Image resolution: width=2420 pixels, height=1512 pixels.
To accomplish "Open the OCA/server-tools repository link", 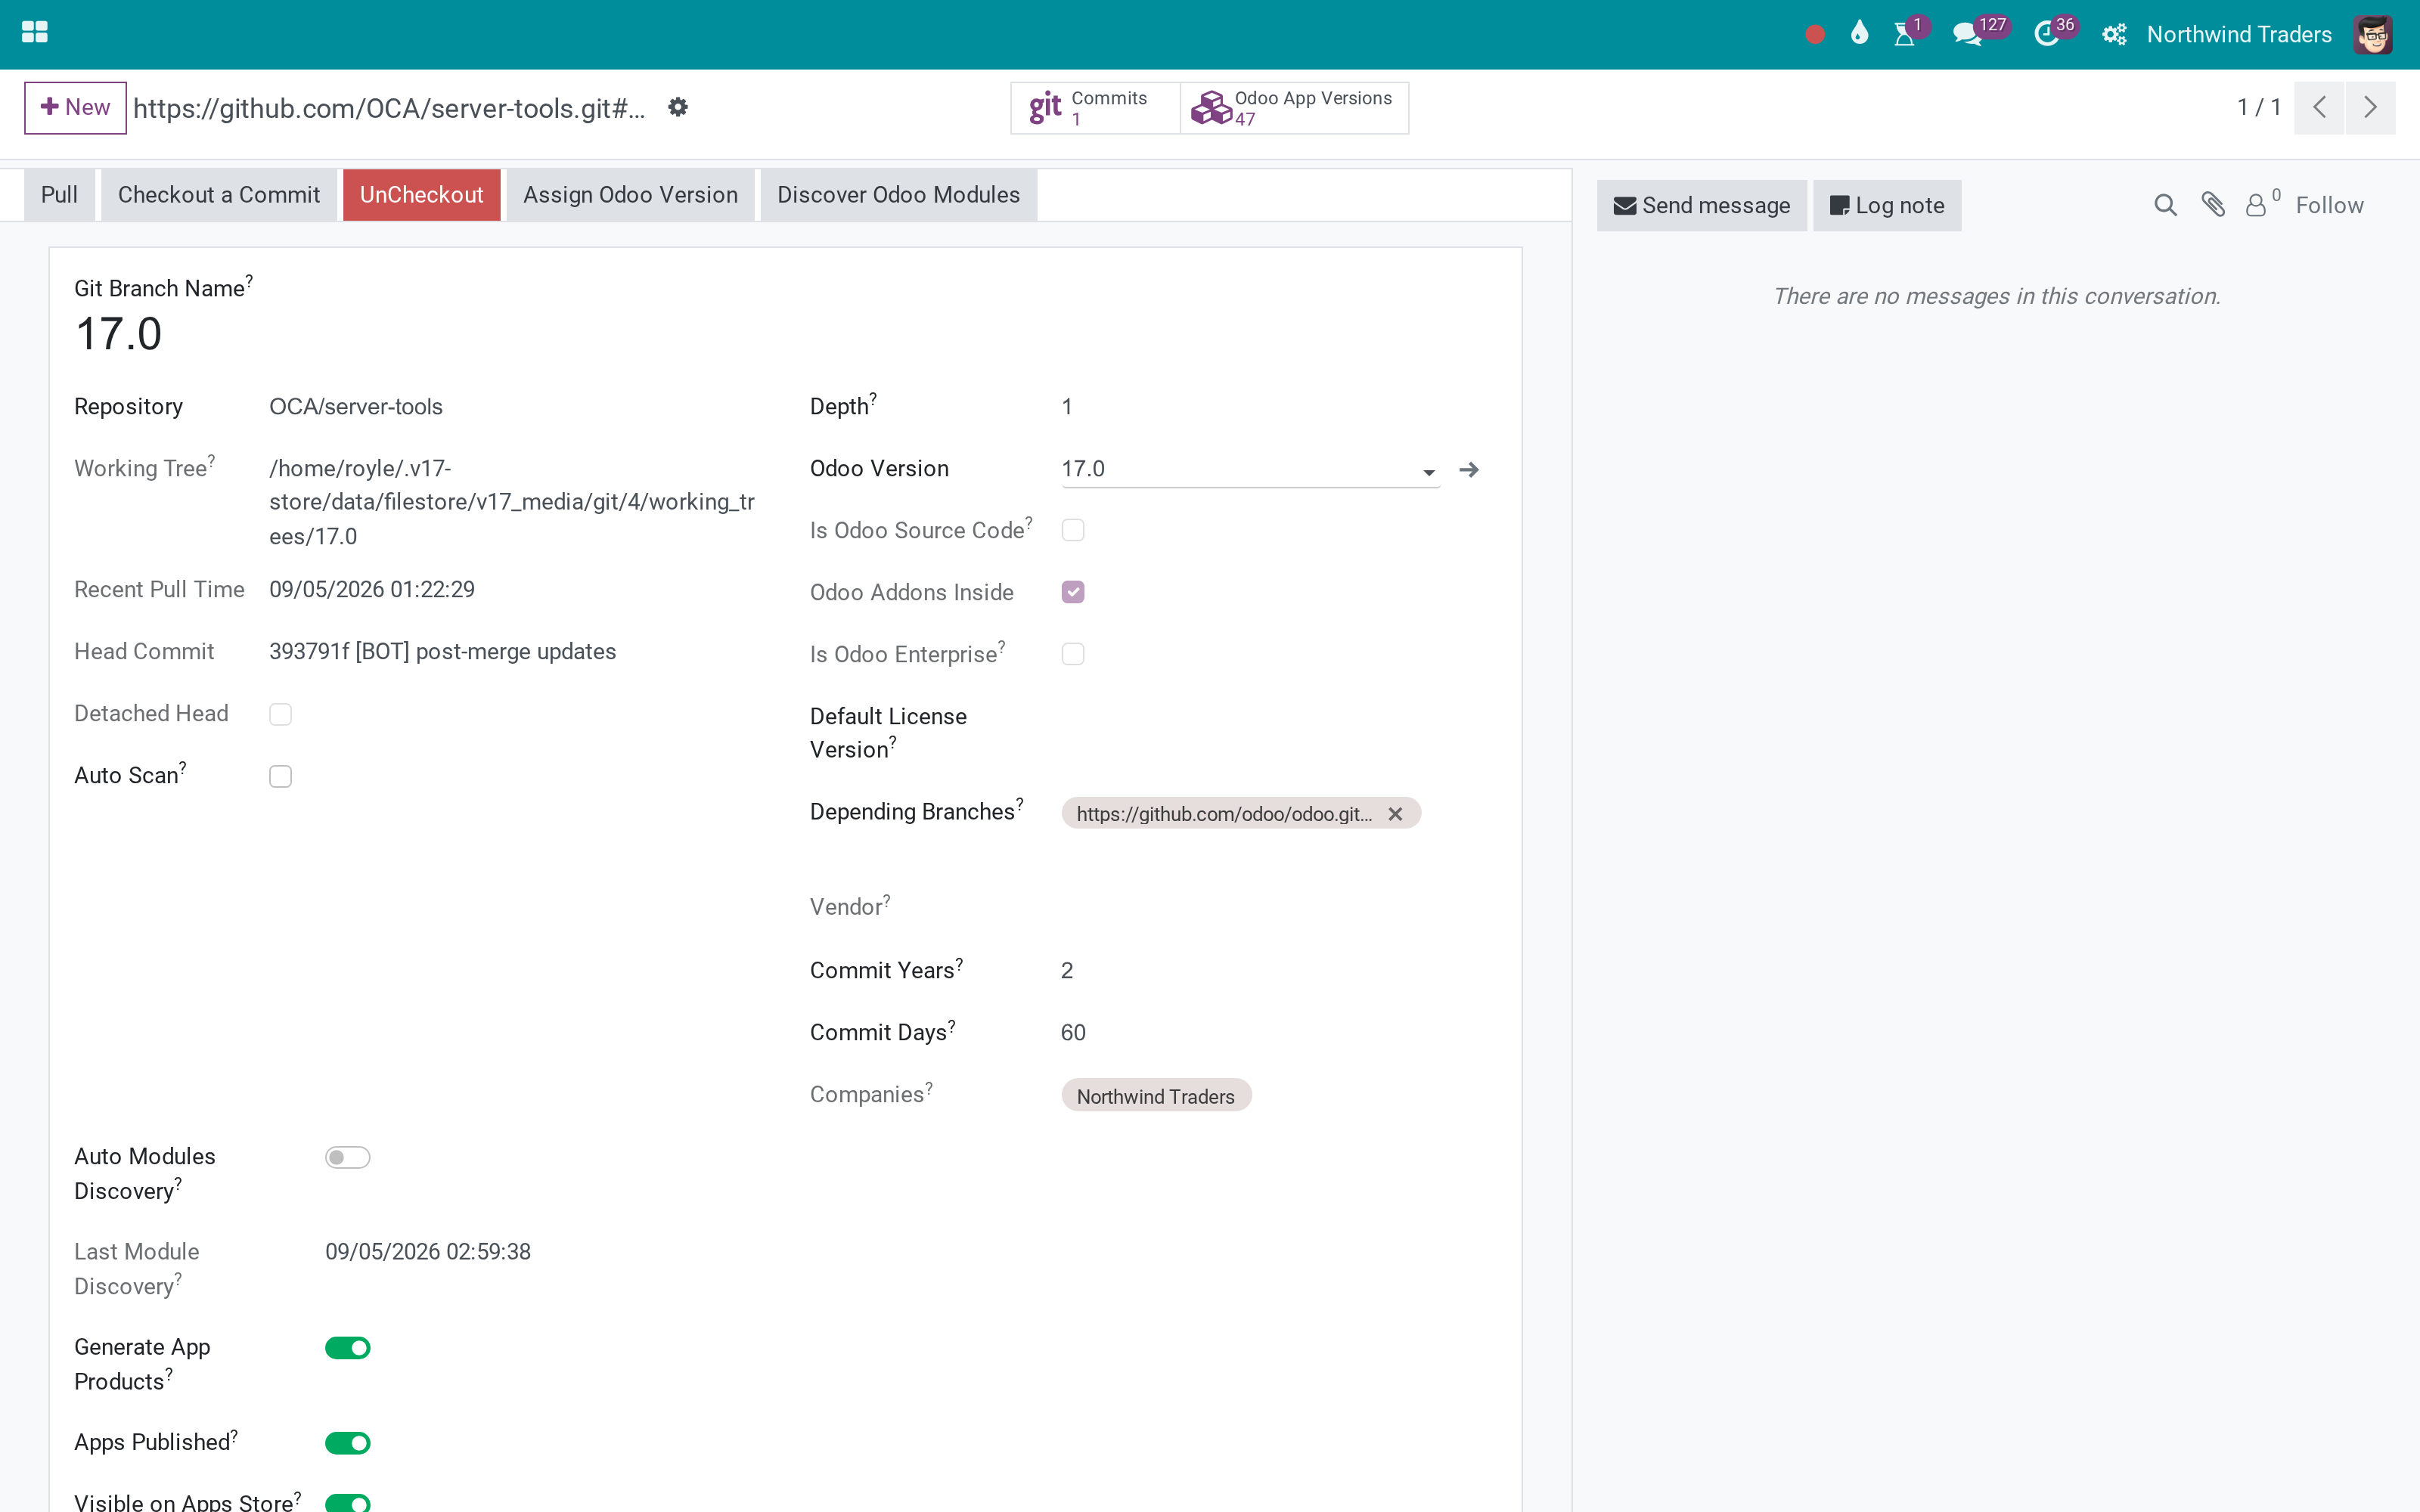I will [356, 407].
